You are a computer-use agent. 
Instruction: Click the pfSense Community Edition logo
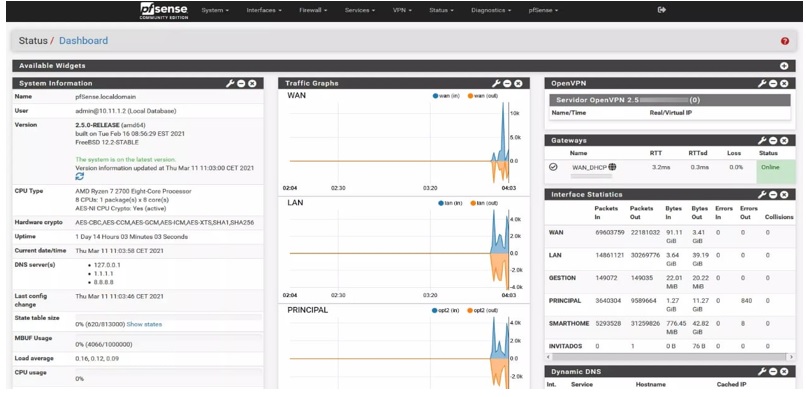pos(164,11)
